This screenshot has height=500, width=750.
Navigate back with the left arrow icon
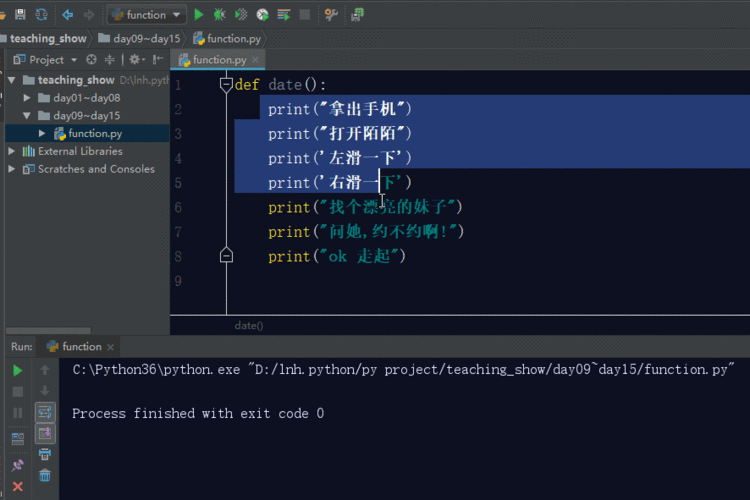(x=68, y=14)
